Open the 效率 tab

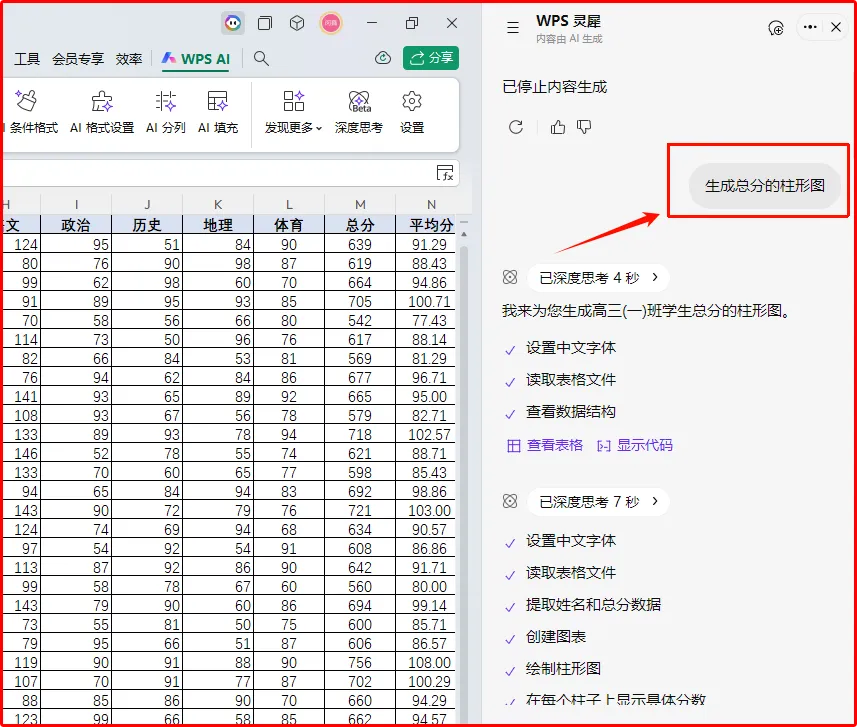click(129, 58)
